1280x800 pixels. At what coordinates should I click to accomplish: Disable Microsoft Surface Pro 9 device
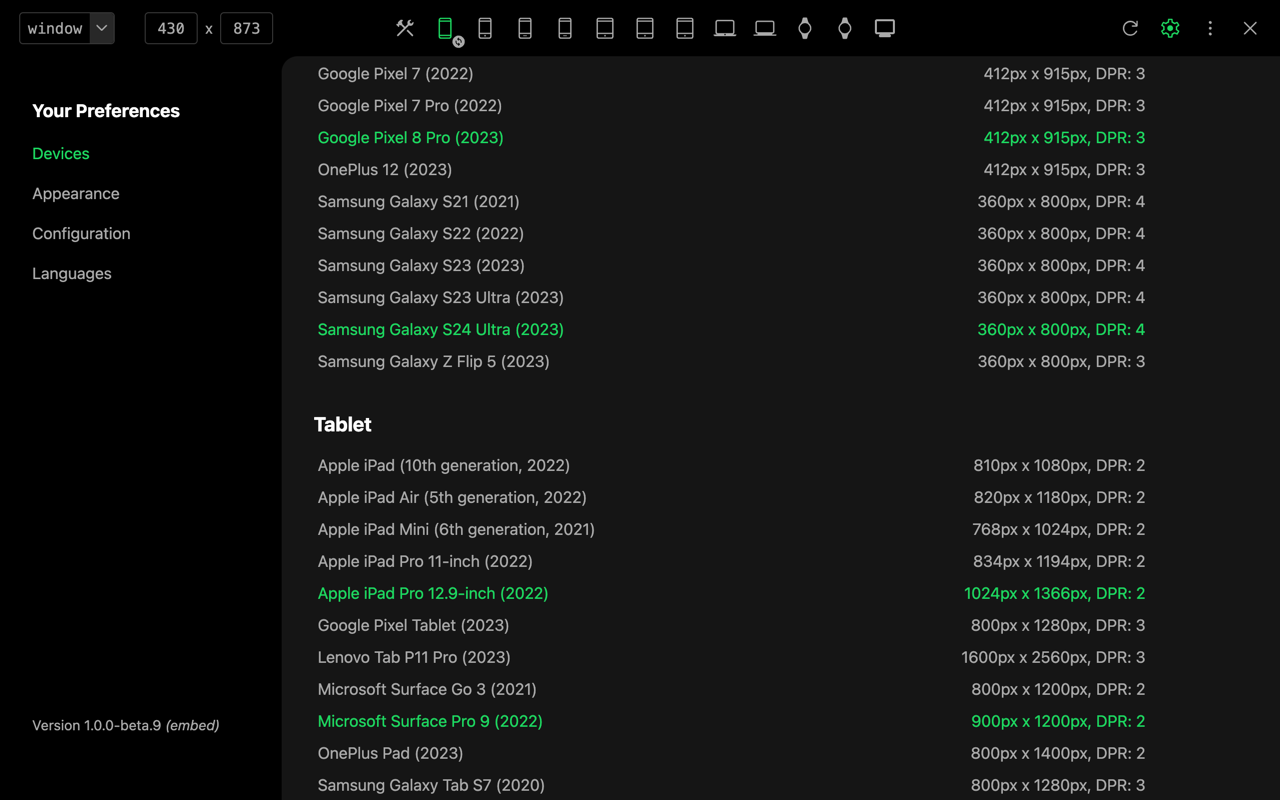point(430,722)
